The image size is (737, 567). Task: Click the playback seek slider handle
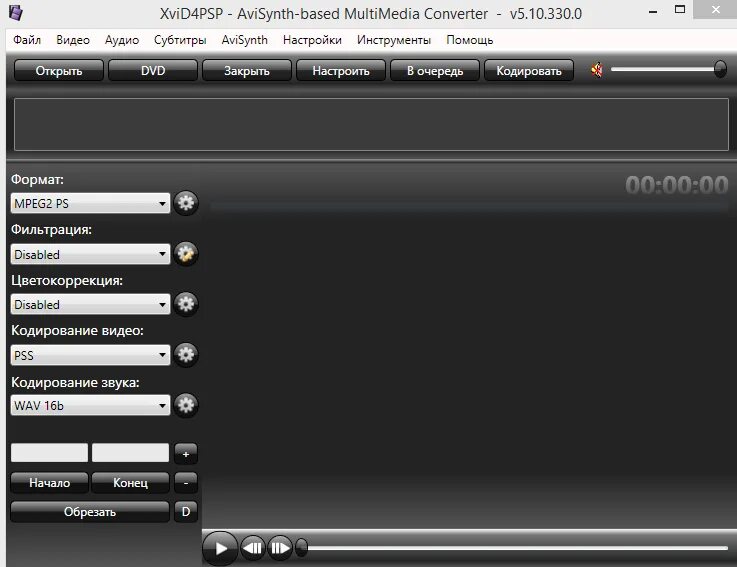(302, 548)
